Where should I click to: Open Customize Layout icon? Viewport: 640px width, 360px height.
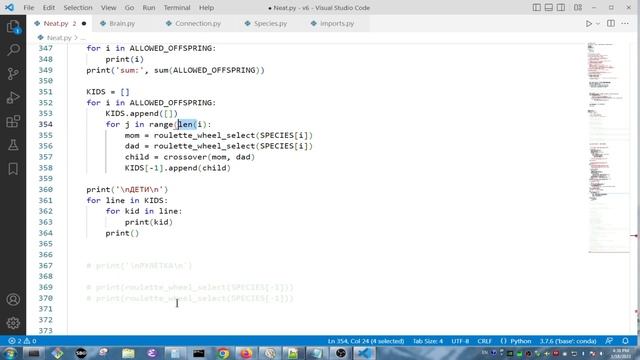(x=578, y=8)
